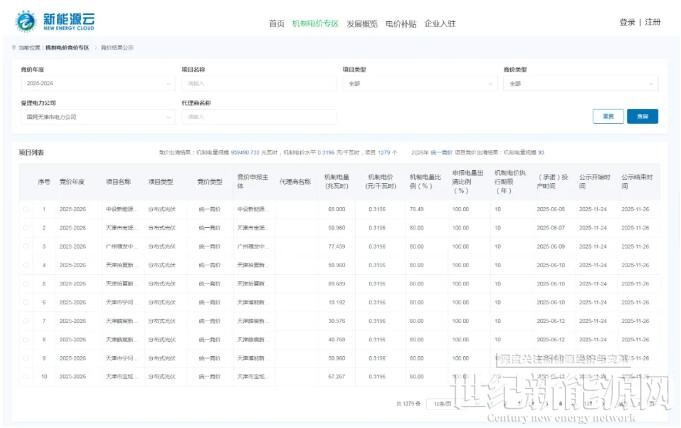The height and width of the screenshot is (428, 681).
Task: Go to the 首页 menu item
Action: pyautogui.click(x=276, y=22)
